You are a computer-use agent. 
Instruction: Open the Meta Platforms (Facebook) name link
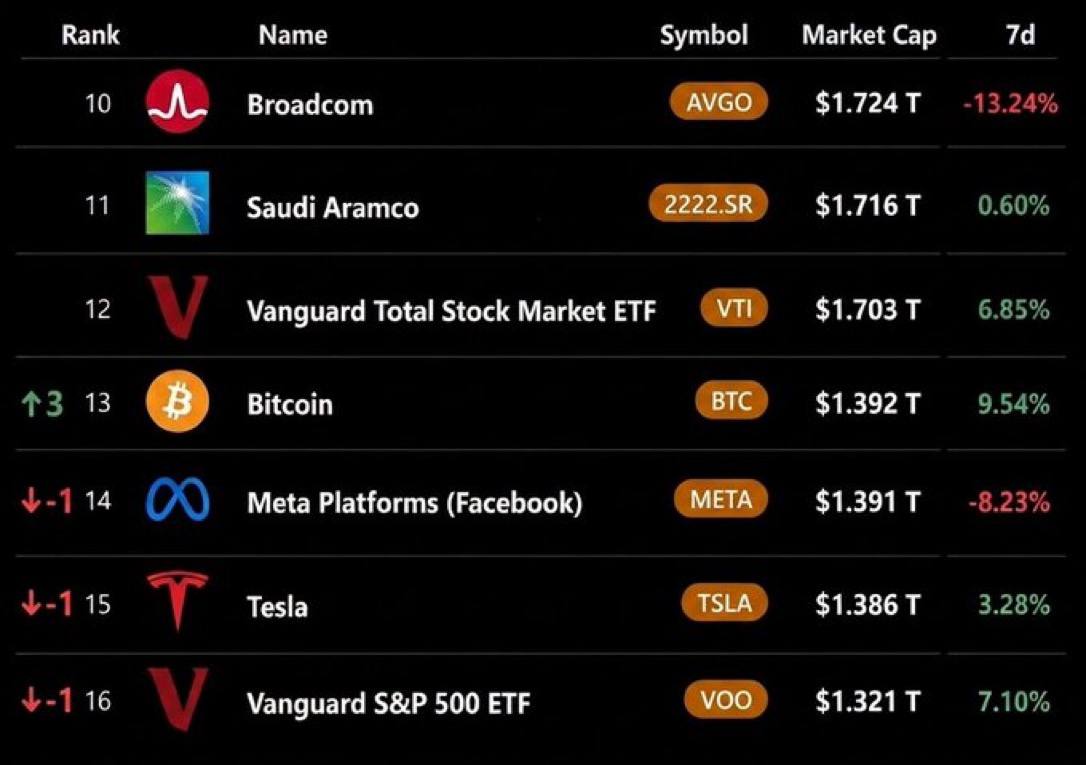tap(415, 502)
